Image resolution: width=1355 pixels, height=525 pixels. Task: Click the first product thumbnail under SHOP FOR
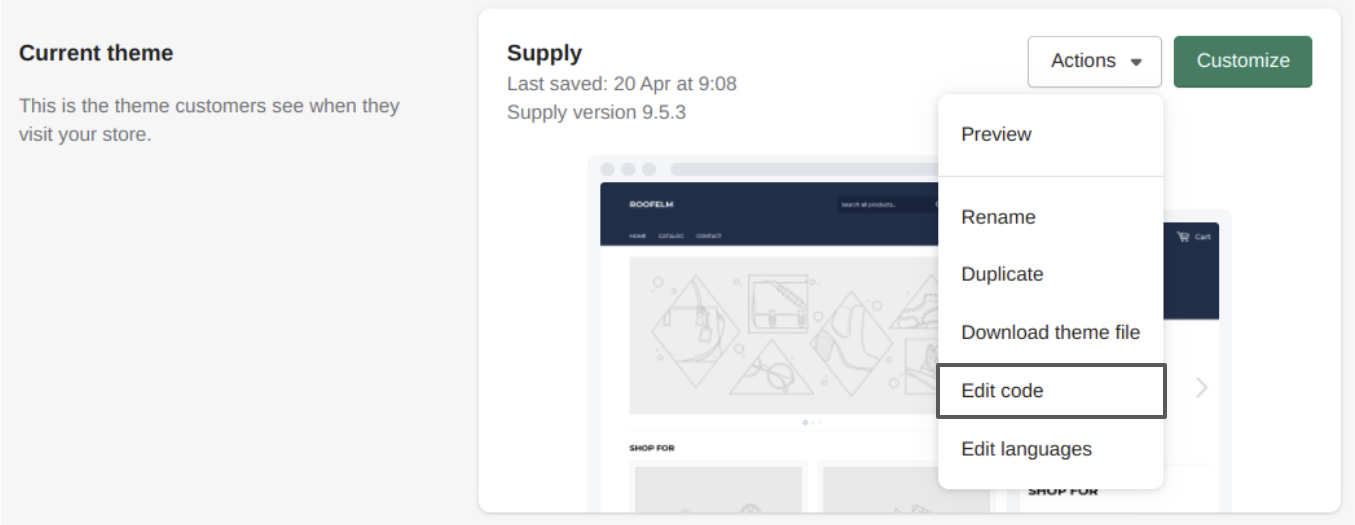pyautogui.click(x=719, y=488)
